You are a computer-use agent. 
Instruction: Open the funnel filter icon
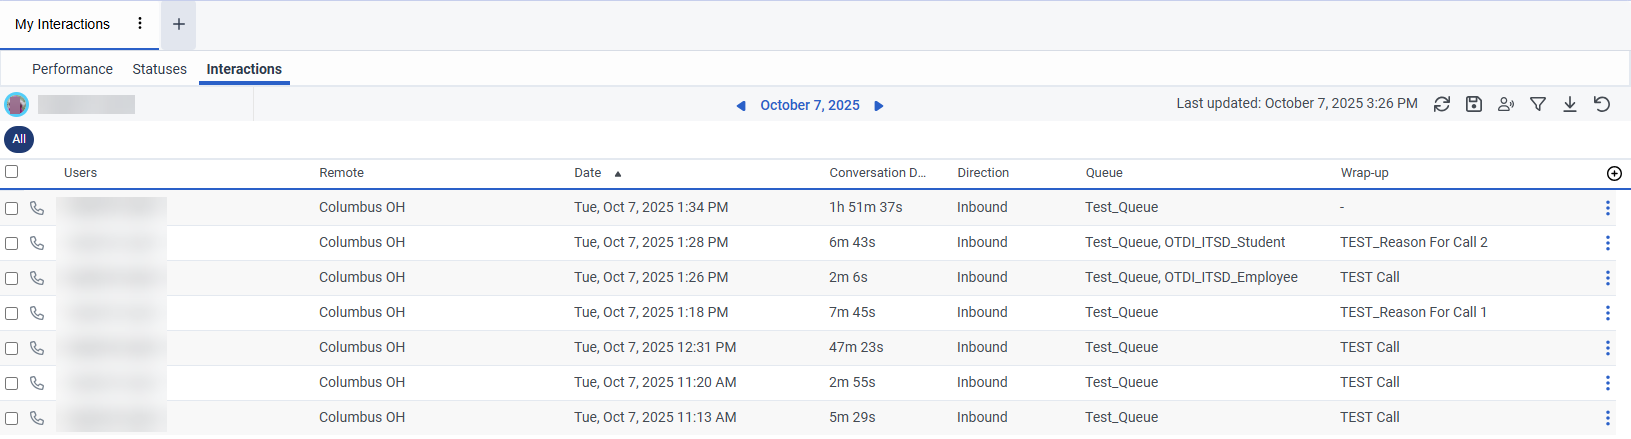pos(1538,104)
